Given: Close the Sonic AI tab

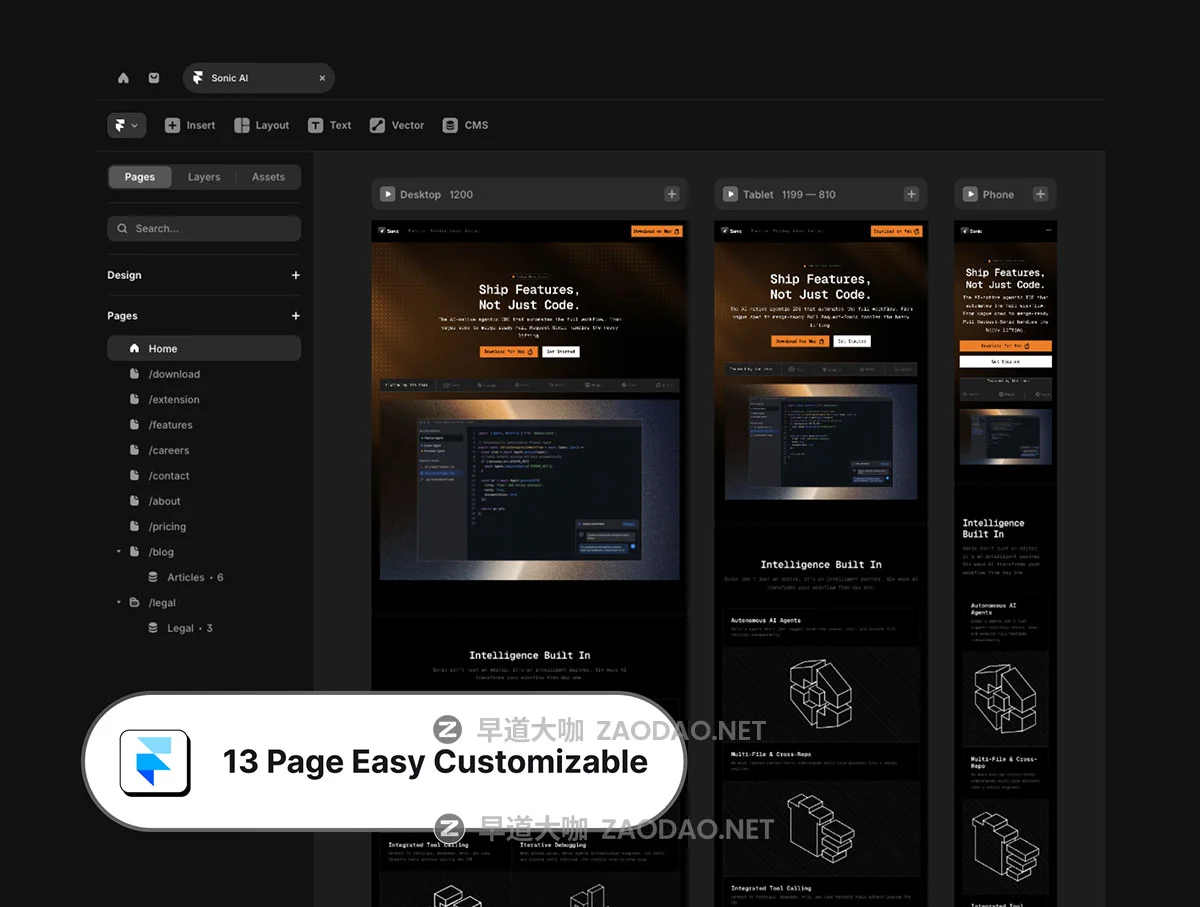Looking at the screenshot, I should [322, 78].
